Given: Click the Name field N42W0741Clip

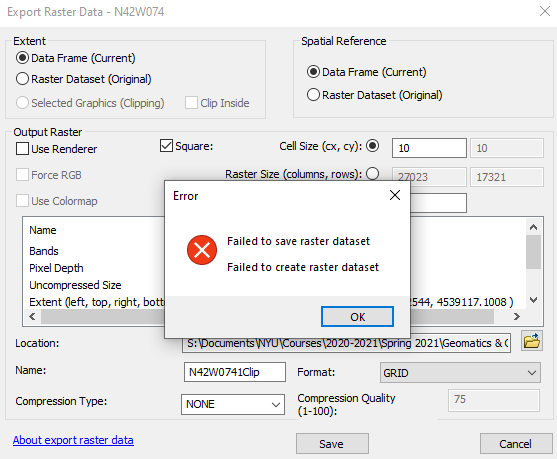Looking at the screenshot, I should 235,372.
